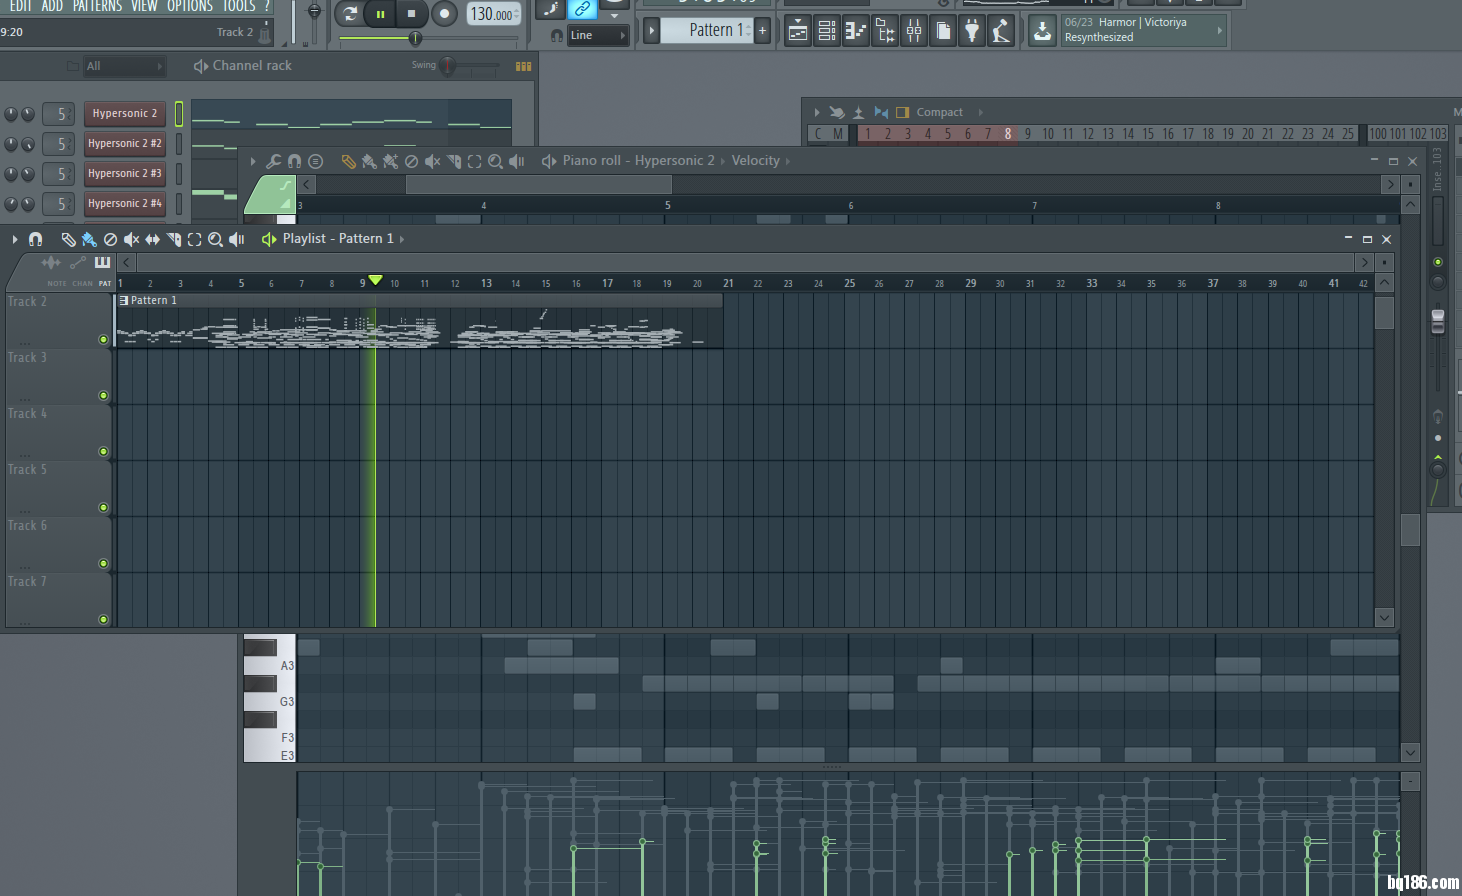Select the Delete tool in Piano roll

pos(411,161)
